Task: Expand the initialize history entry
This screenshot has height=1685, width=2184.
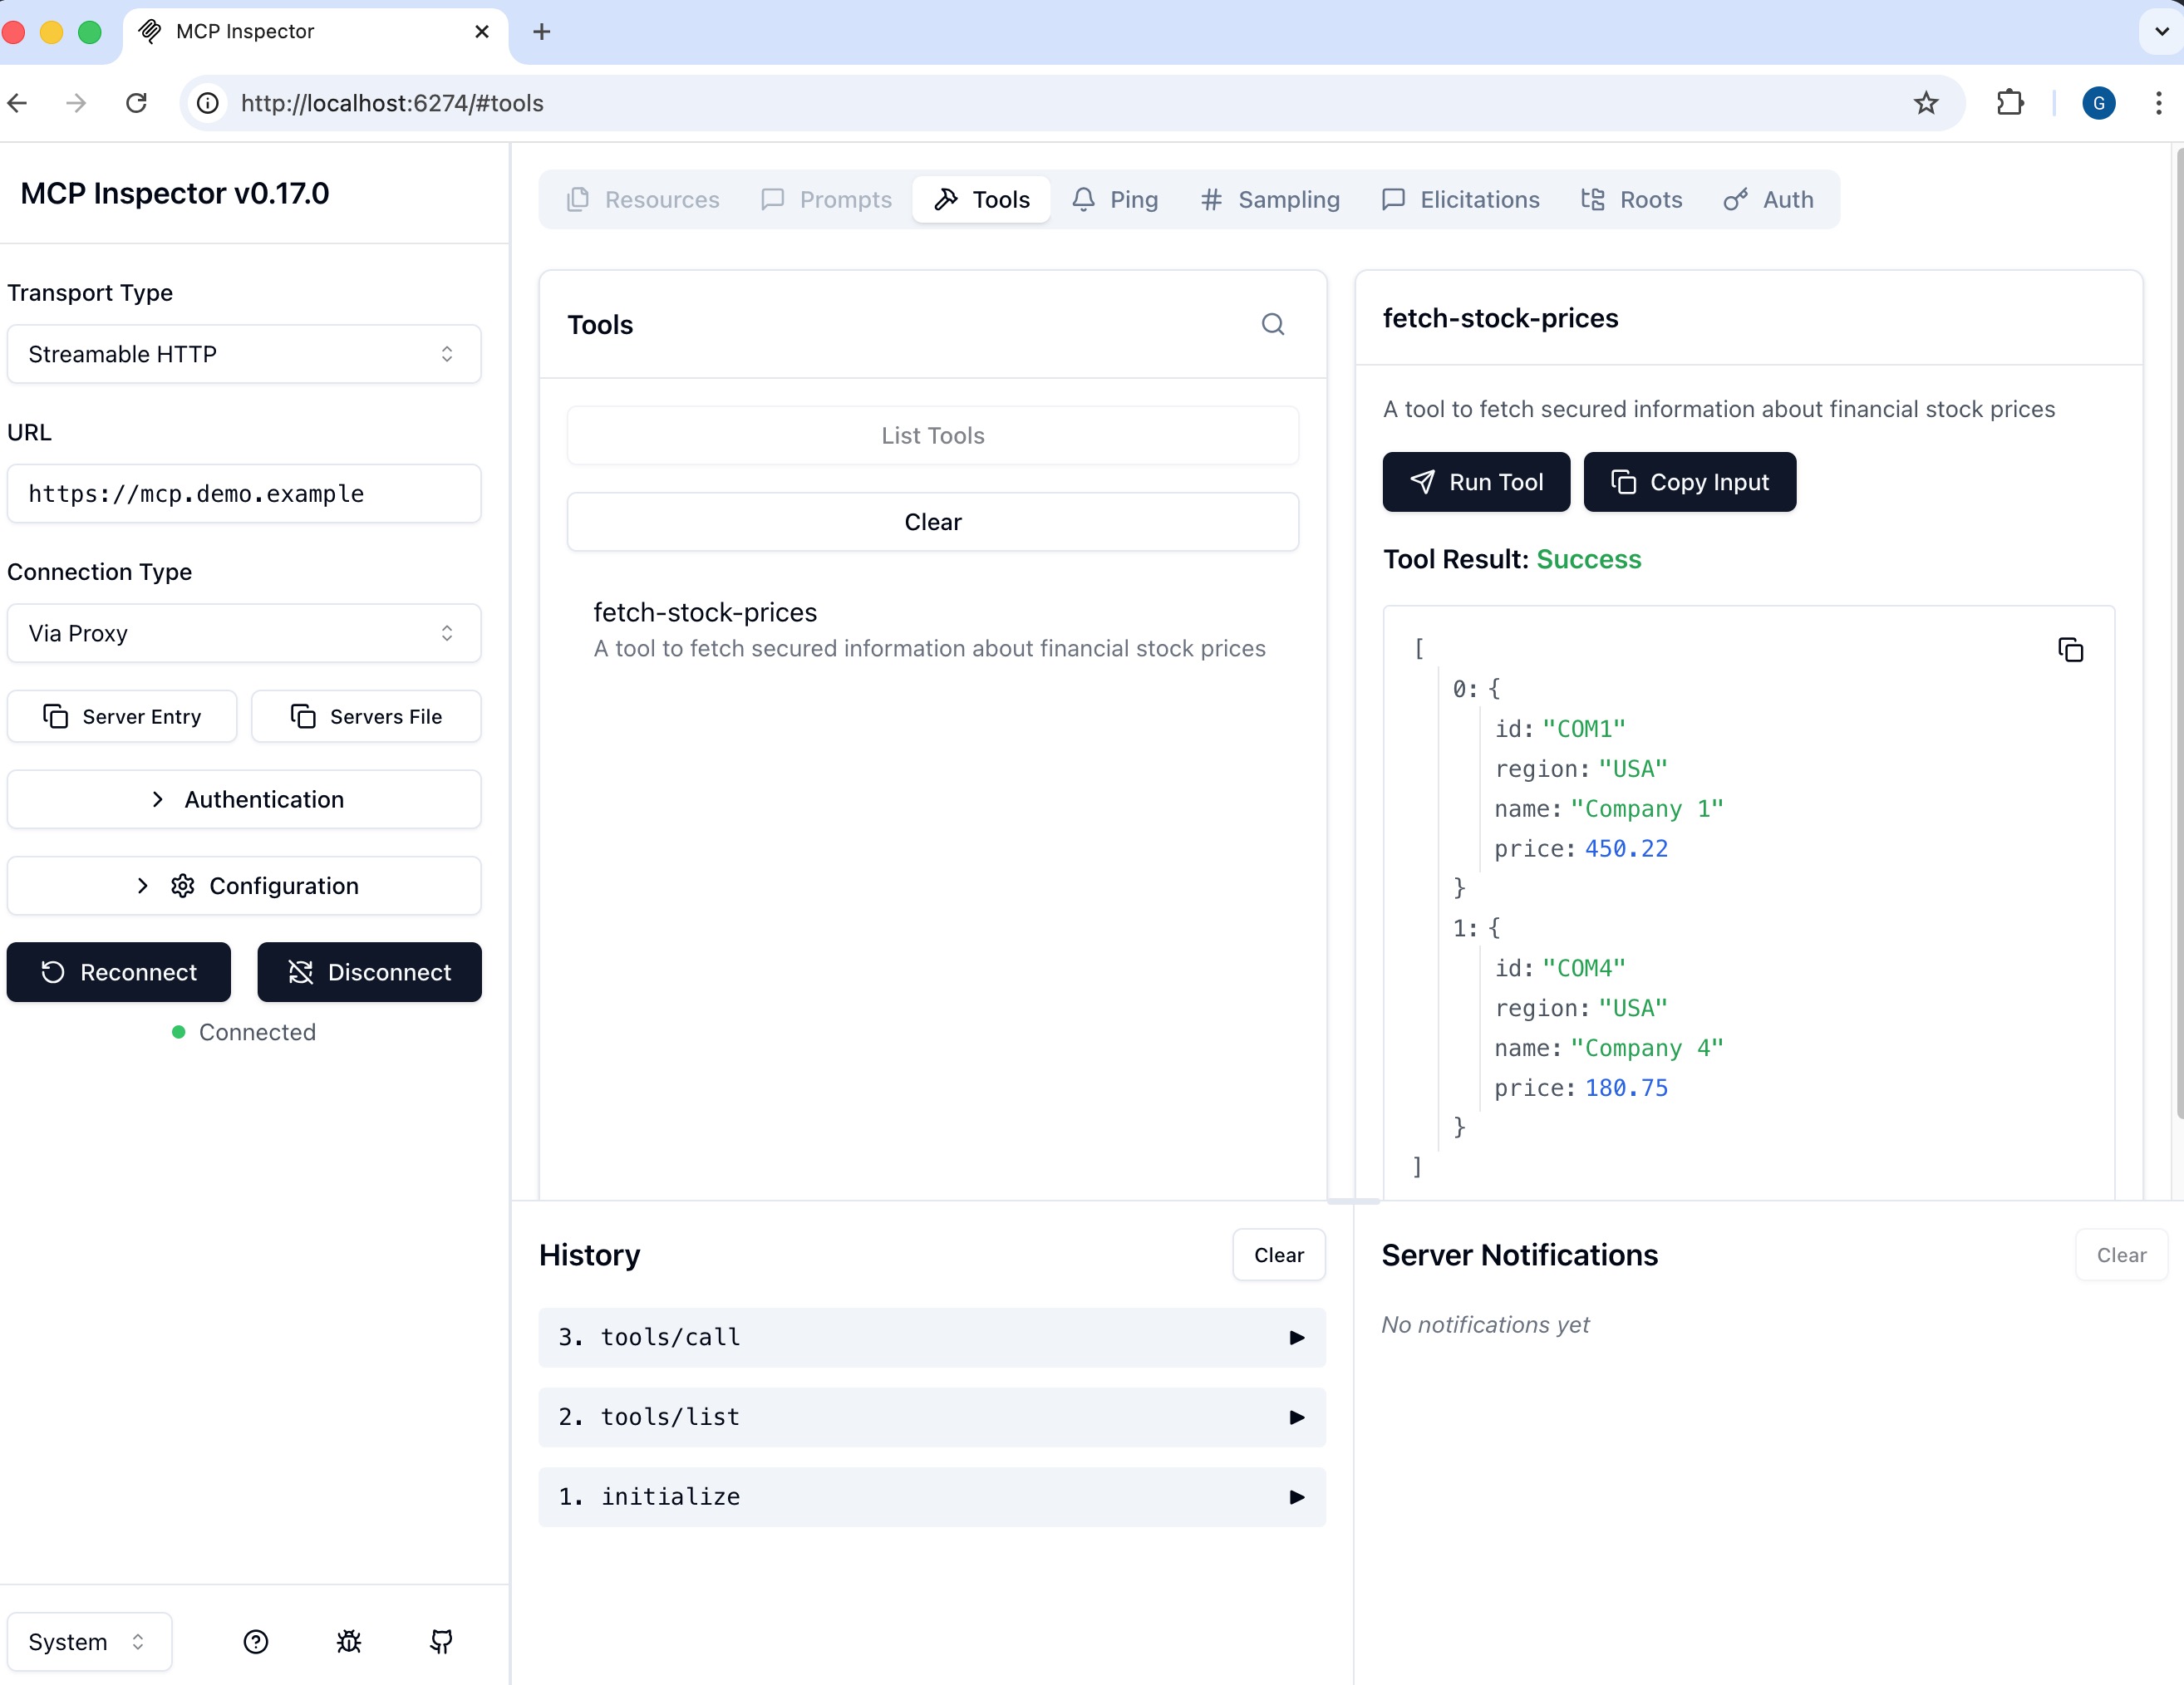Action: pos(931,1496)
